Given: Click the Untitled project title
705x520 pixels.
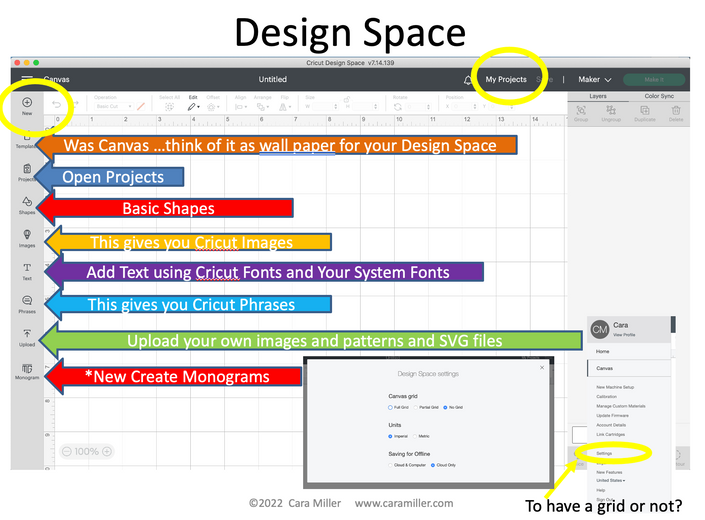Looking at the screenshot, I should click(272, 80).
